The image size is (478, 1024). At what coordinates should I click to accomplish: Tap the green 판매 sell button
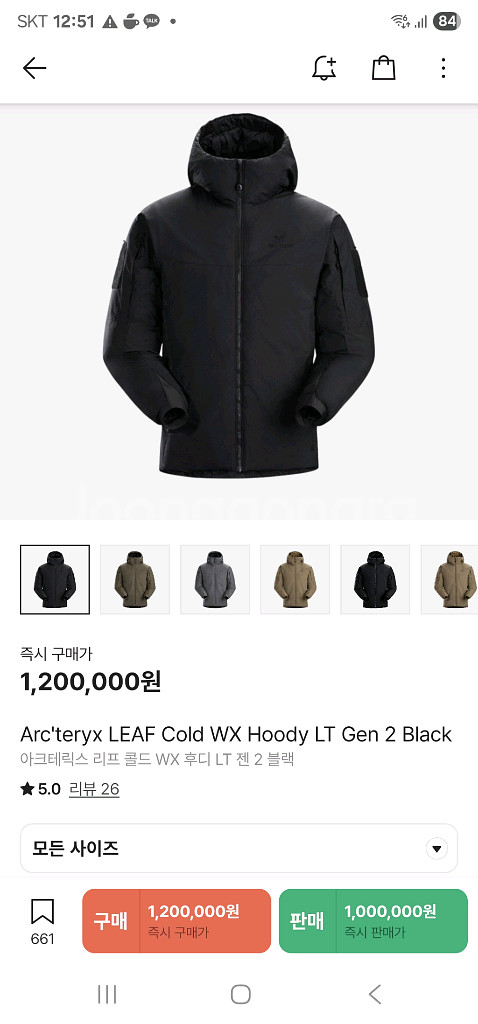[x=373, y=921]
